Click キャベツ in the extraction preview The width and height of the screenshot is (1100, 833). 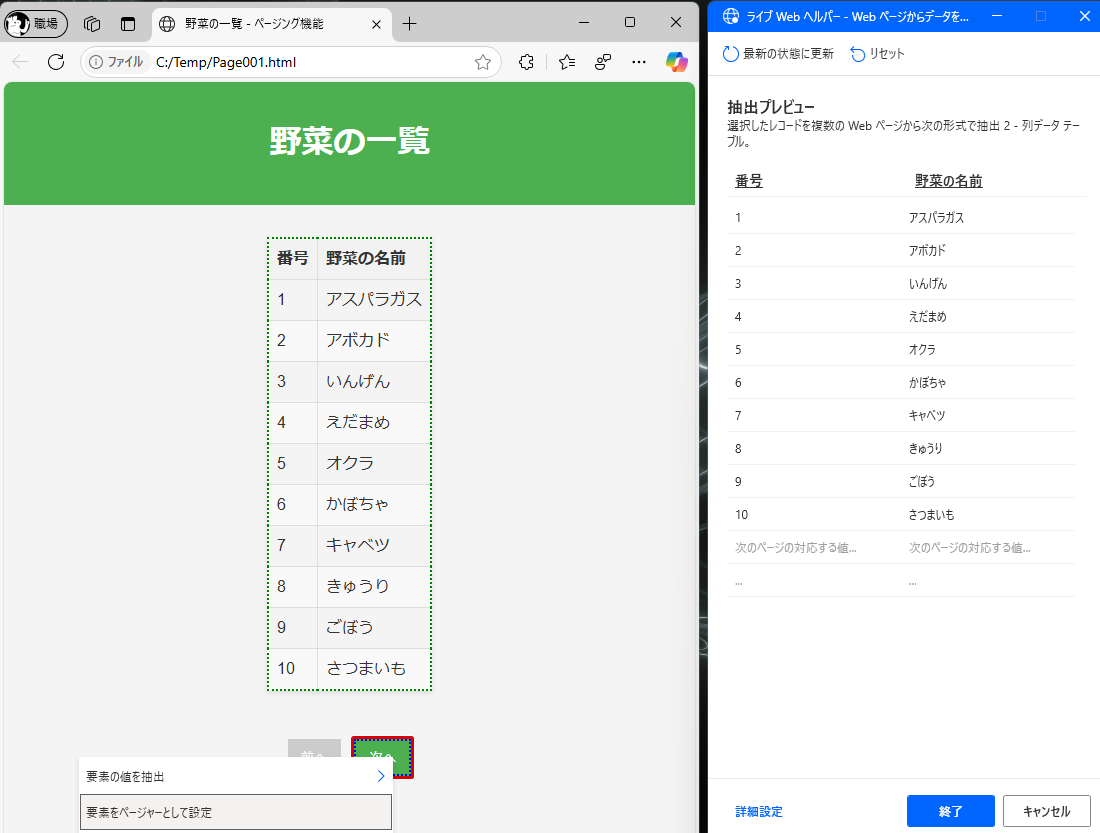click(927, 415)
